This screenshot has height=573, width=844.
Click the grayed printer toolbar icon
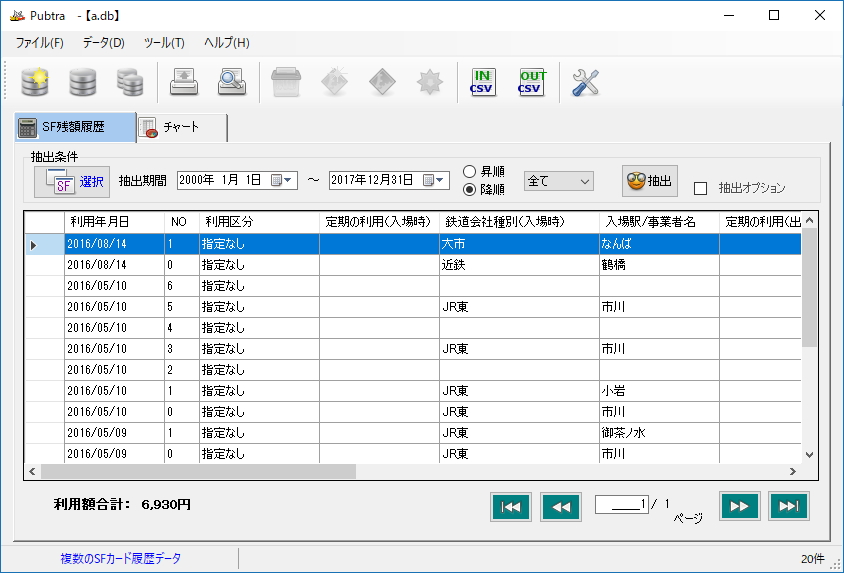point(286,82)
